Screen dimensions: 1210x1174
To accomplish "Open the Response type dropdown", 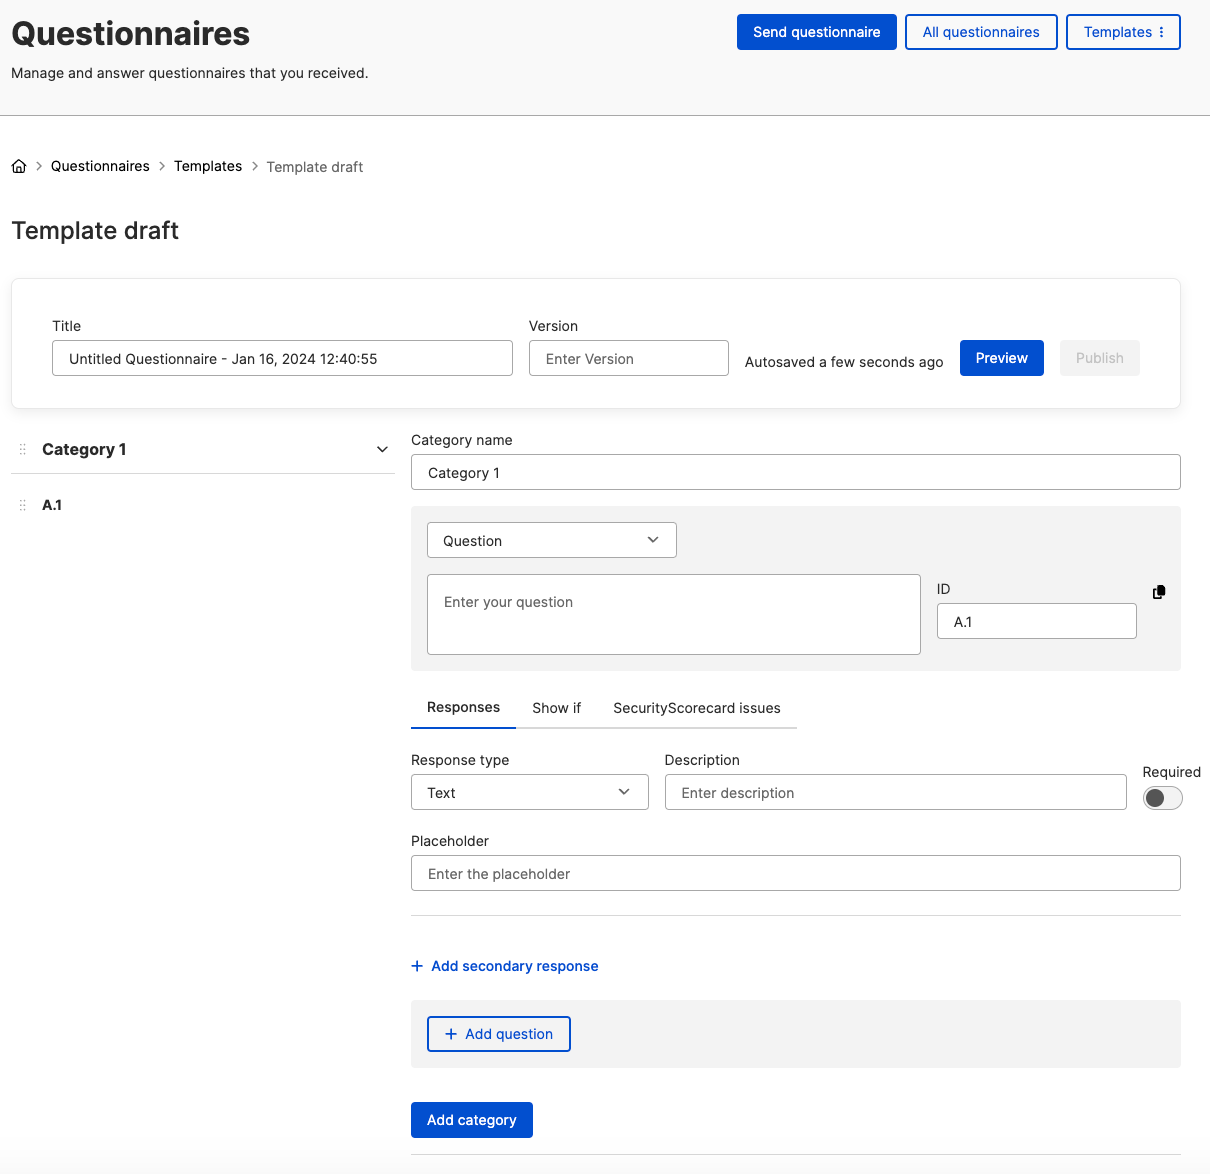I will (529, 792).
